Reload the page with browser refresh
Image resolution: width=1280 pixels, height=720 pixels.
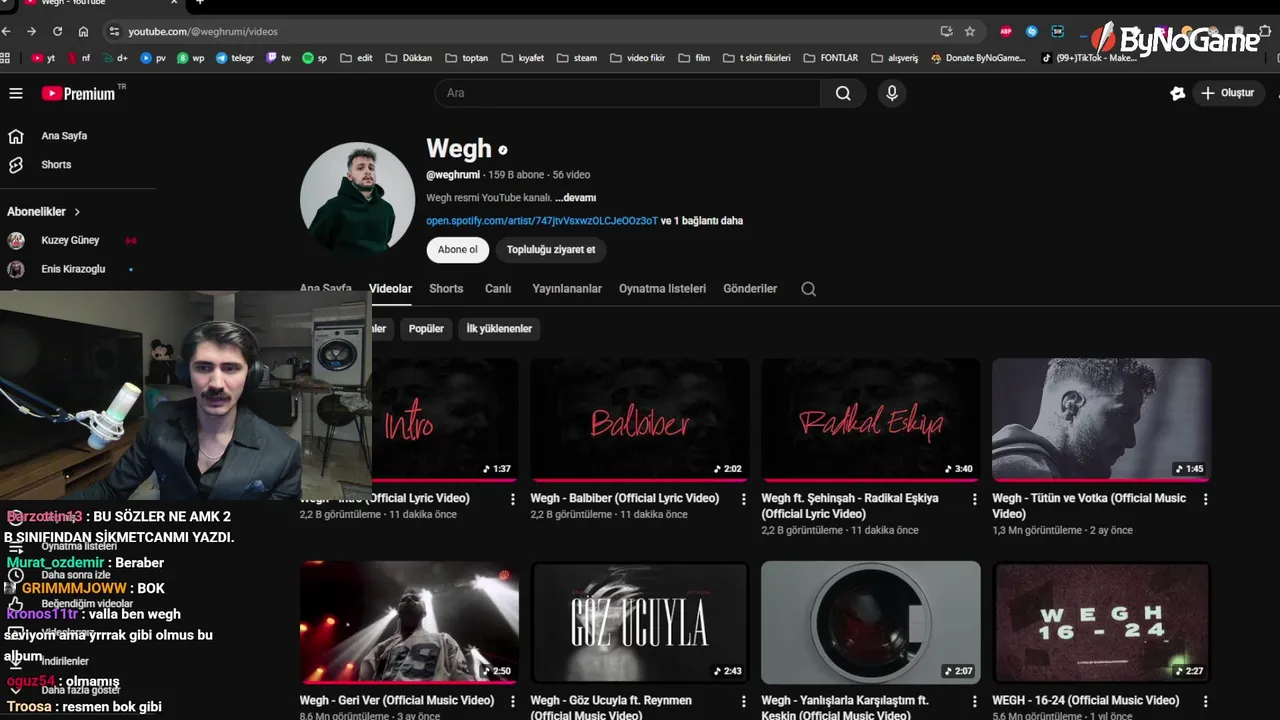click(x=57, y=32)
